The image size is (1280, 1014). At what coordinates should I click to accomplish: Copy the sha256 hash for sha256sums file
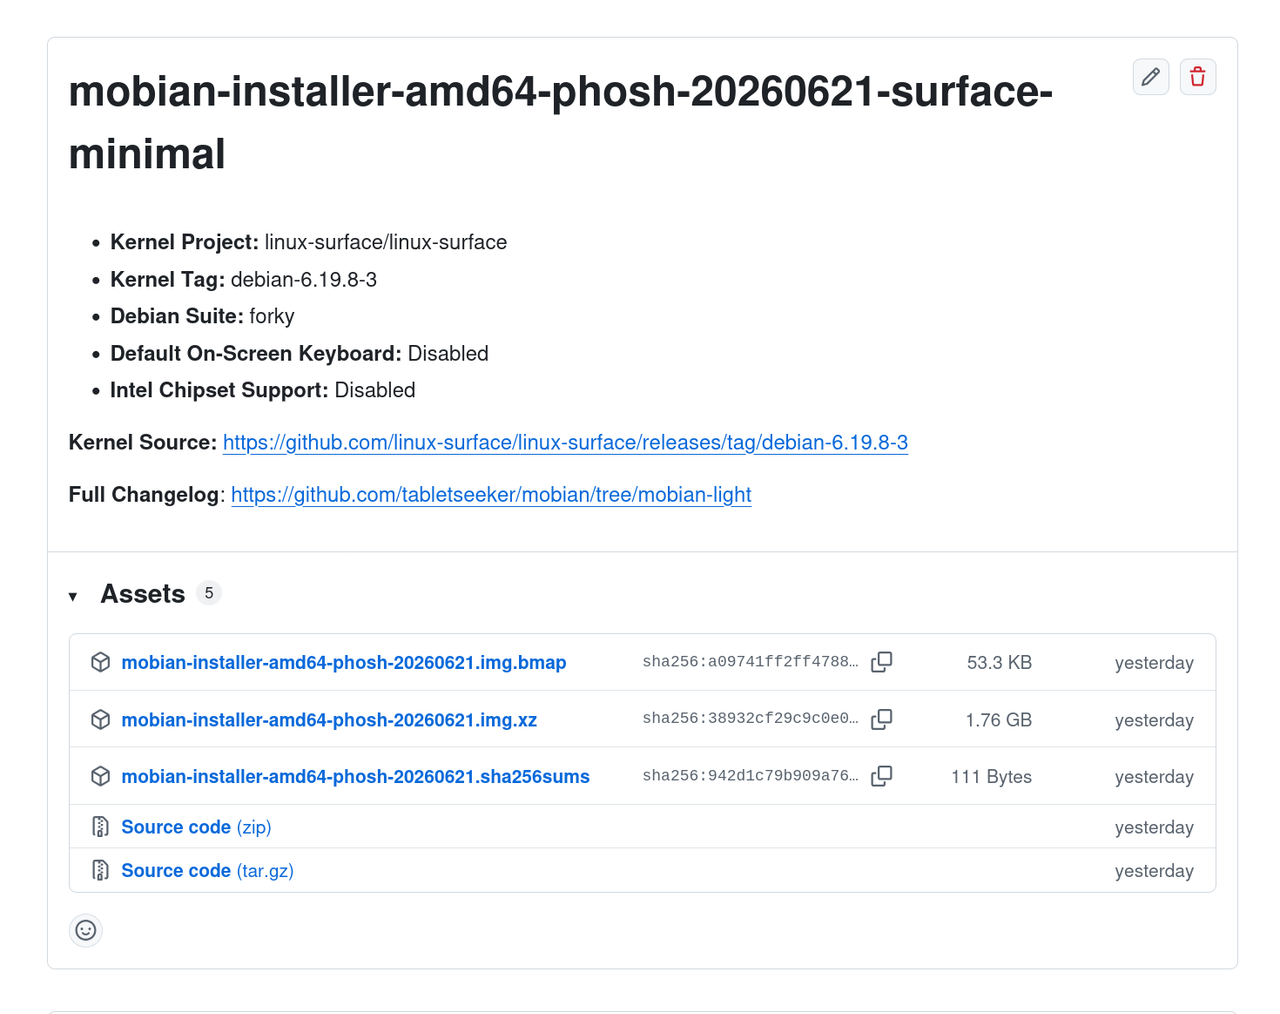[882, 776]
